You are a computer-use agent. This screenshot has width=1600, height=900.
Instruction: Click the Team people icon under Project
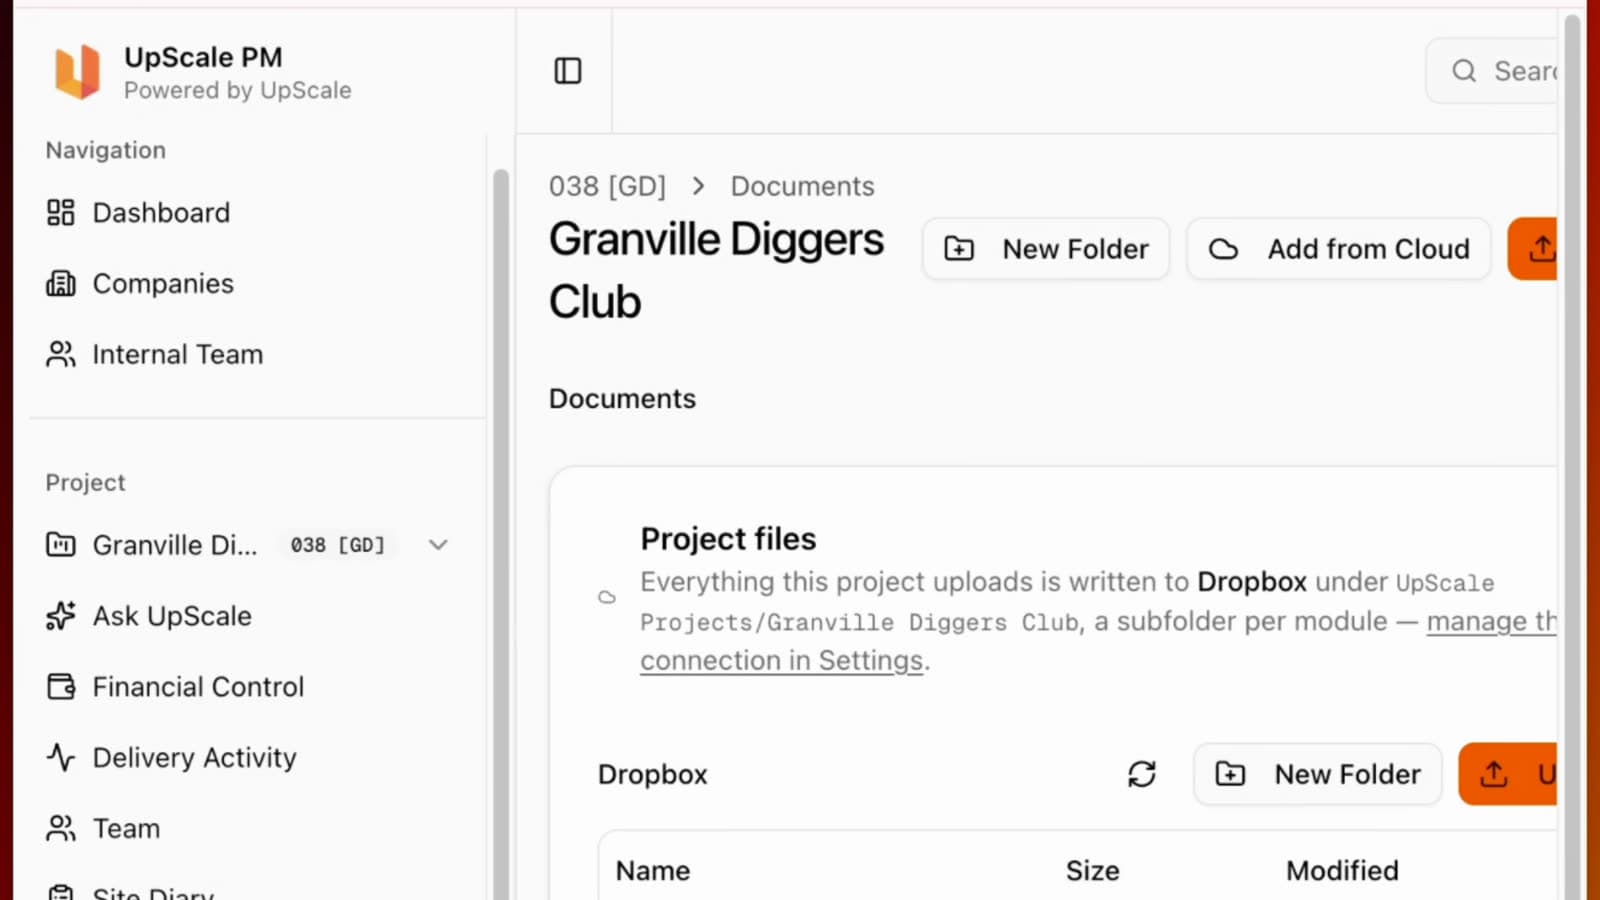tap(61, 829)
